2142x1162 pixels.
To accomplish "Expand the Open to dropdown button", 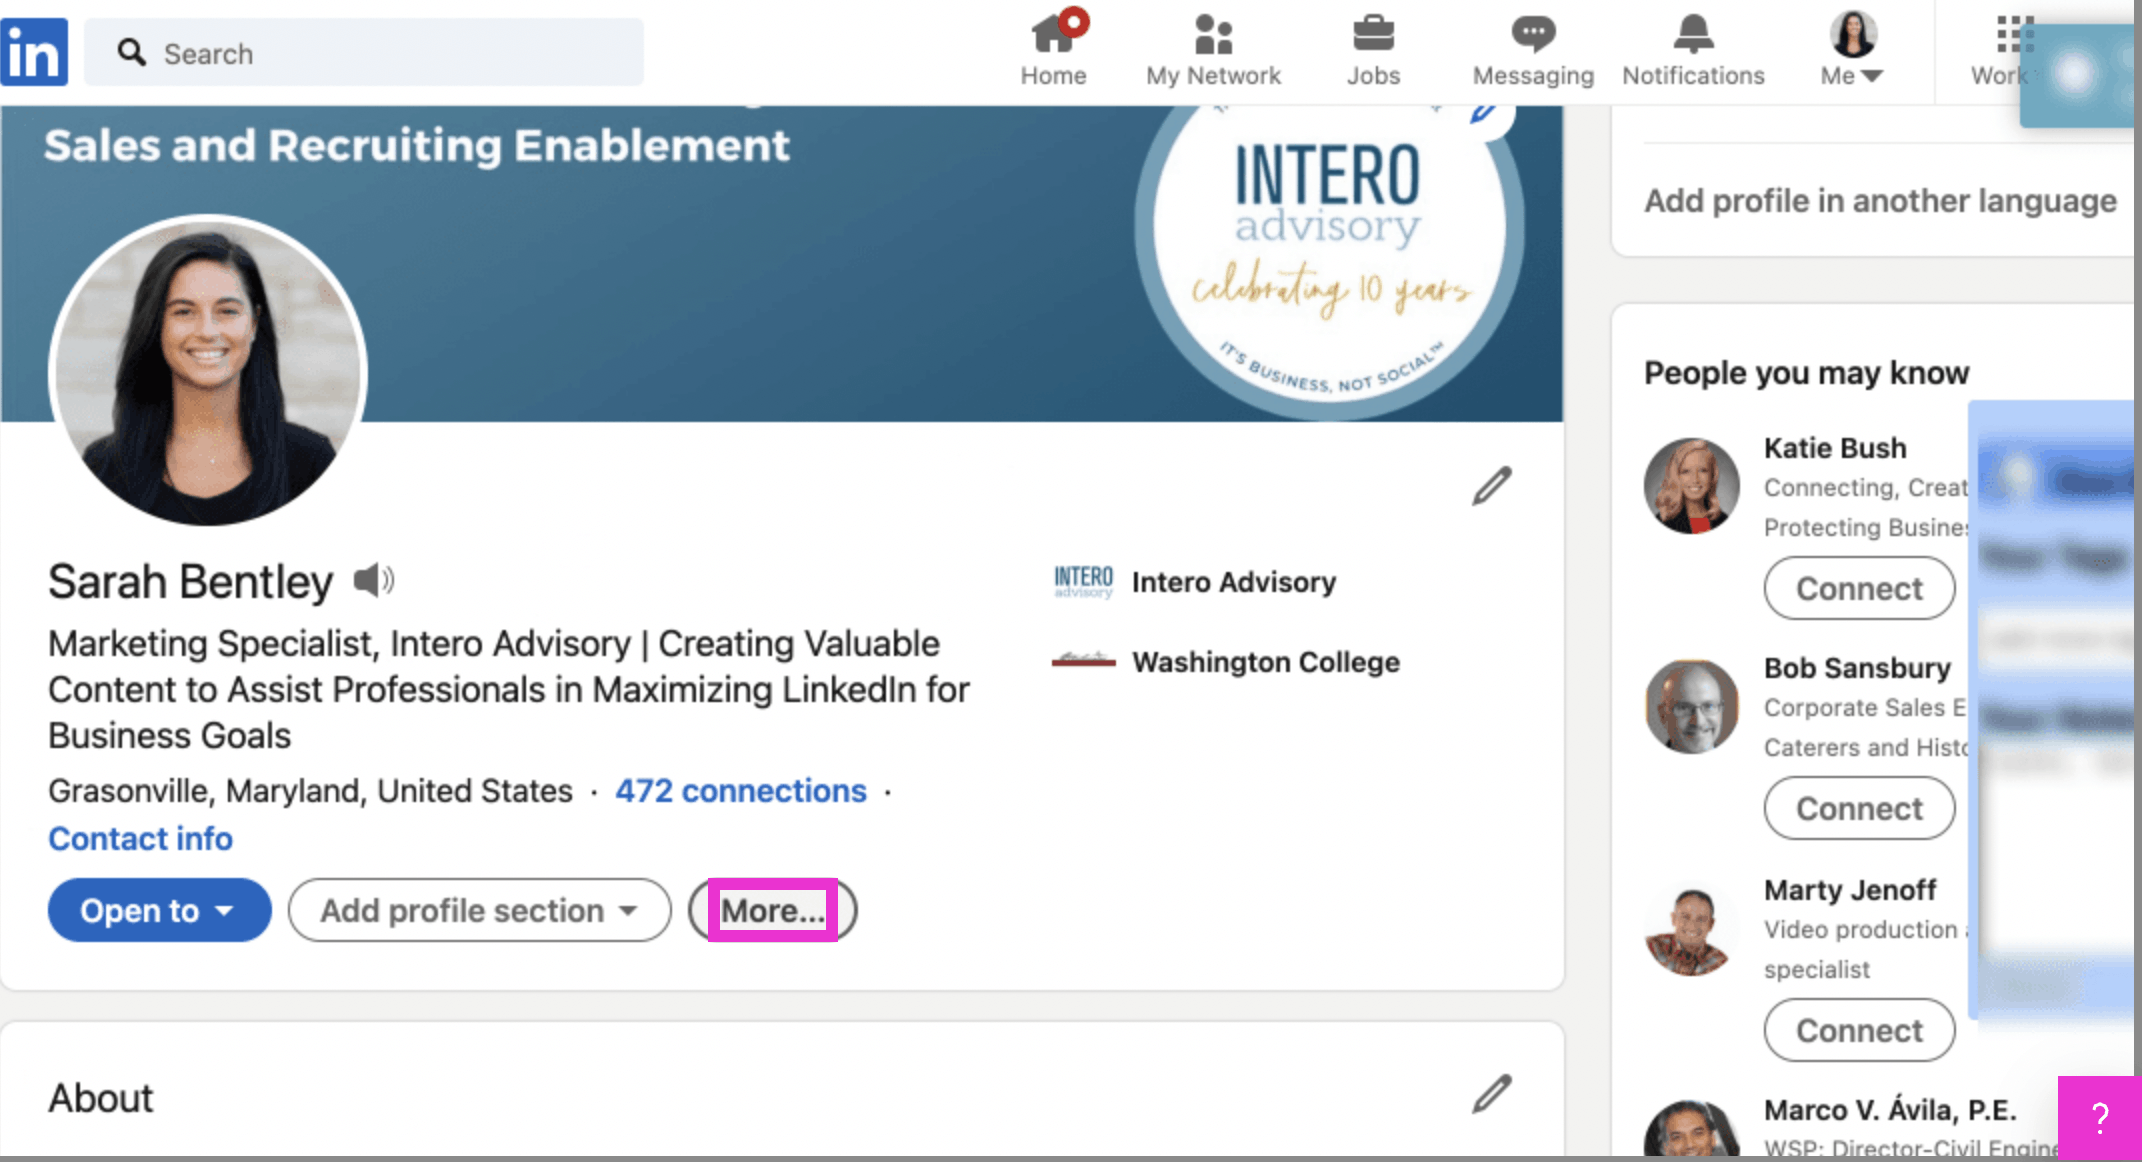I will tap(159, 910).
